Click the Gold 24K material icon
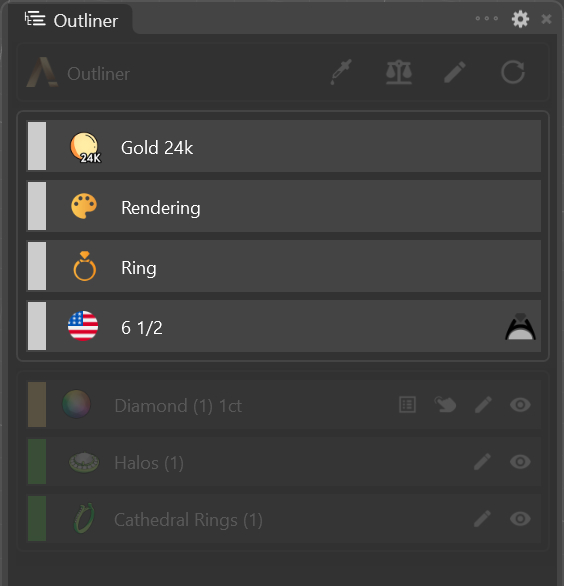The image size is (564, 586). pyautogui.click(x=85, y=147)
